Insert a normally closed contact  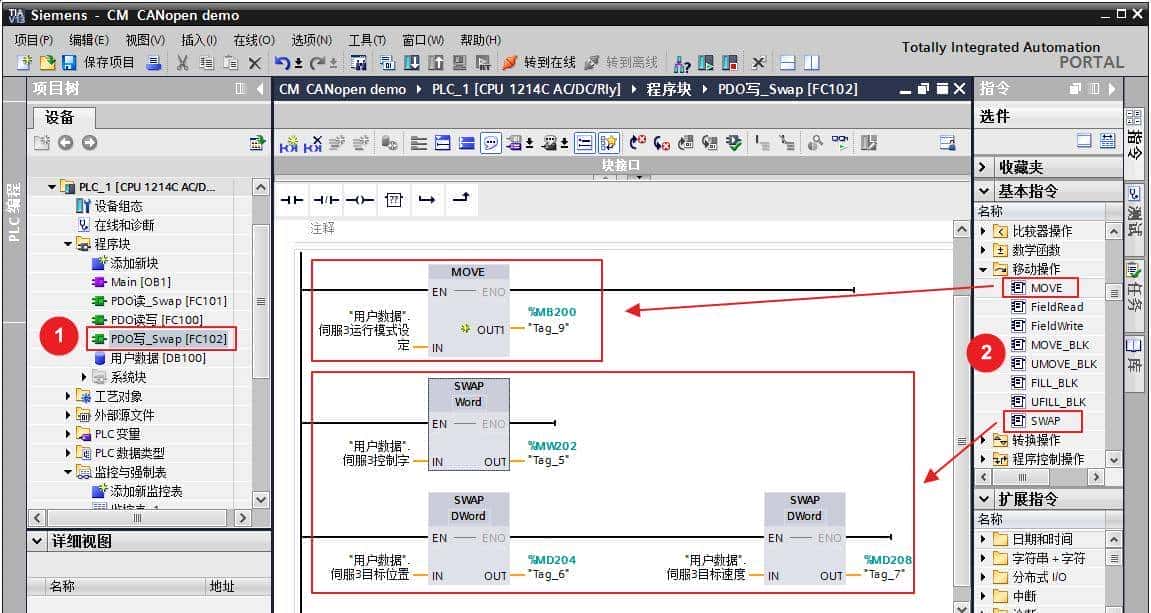[x=326, y=200]
